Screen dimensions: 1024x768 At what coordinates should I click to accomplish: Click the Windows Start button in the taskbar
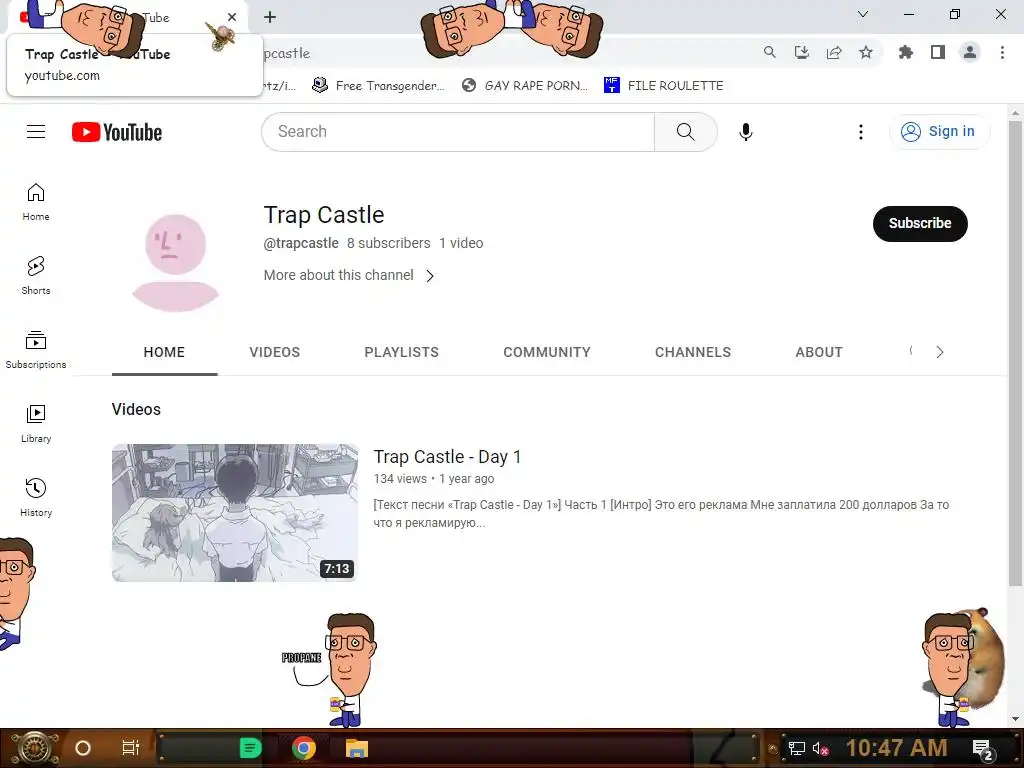tap(35, 748)
